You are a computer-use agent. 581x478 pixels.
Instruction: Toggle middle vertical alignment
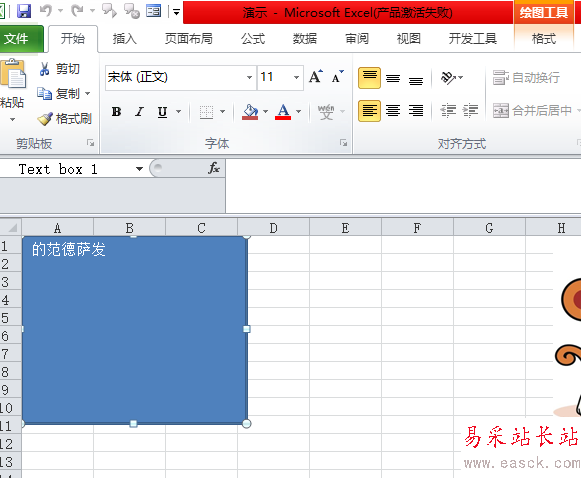(x=393, y=78)
